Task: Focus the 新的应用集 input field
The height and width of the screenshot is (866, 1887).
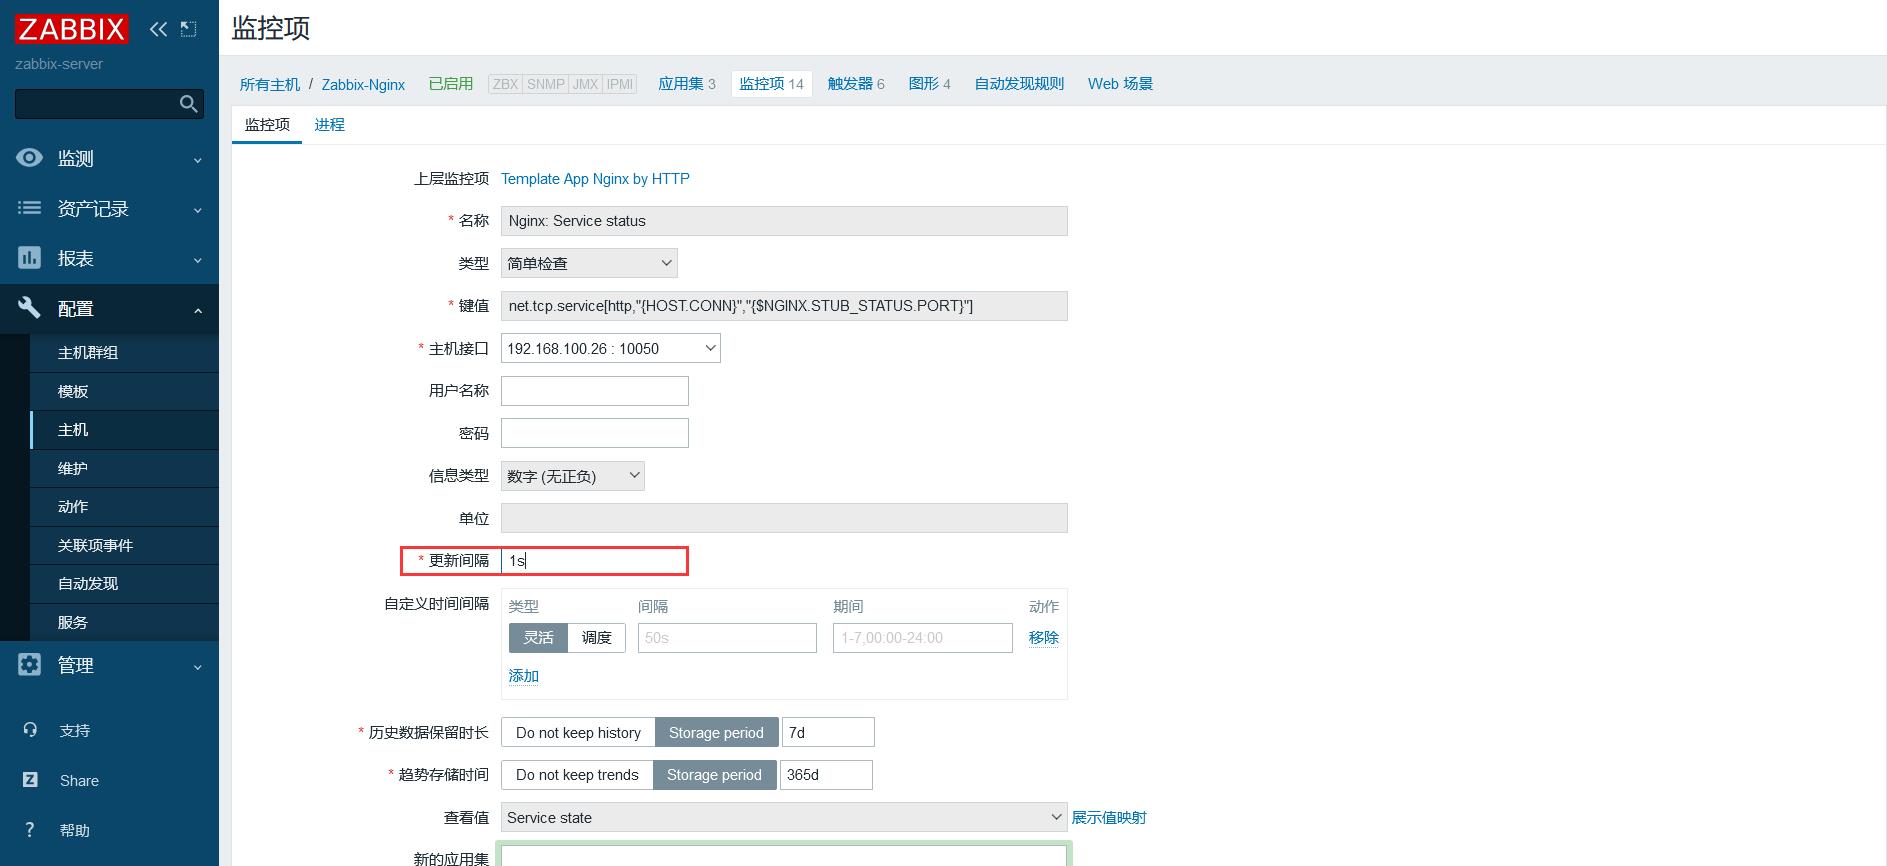Action: point(784,856)
